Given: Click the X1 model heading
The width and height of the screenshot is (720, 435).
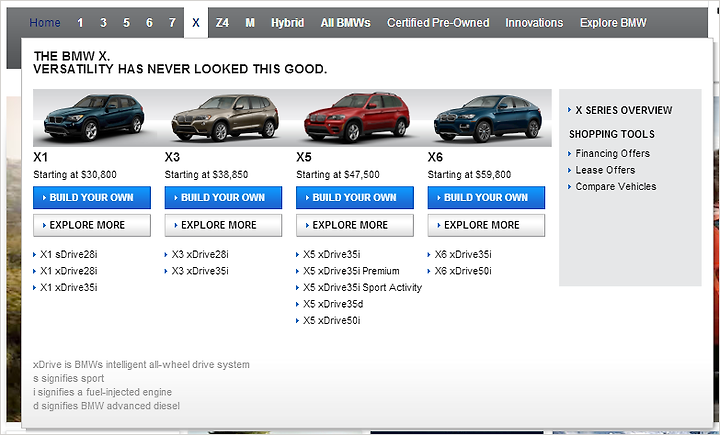Looking at the screenshot, I should (x=40, y=157).
